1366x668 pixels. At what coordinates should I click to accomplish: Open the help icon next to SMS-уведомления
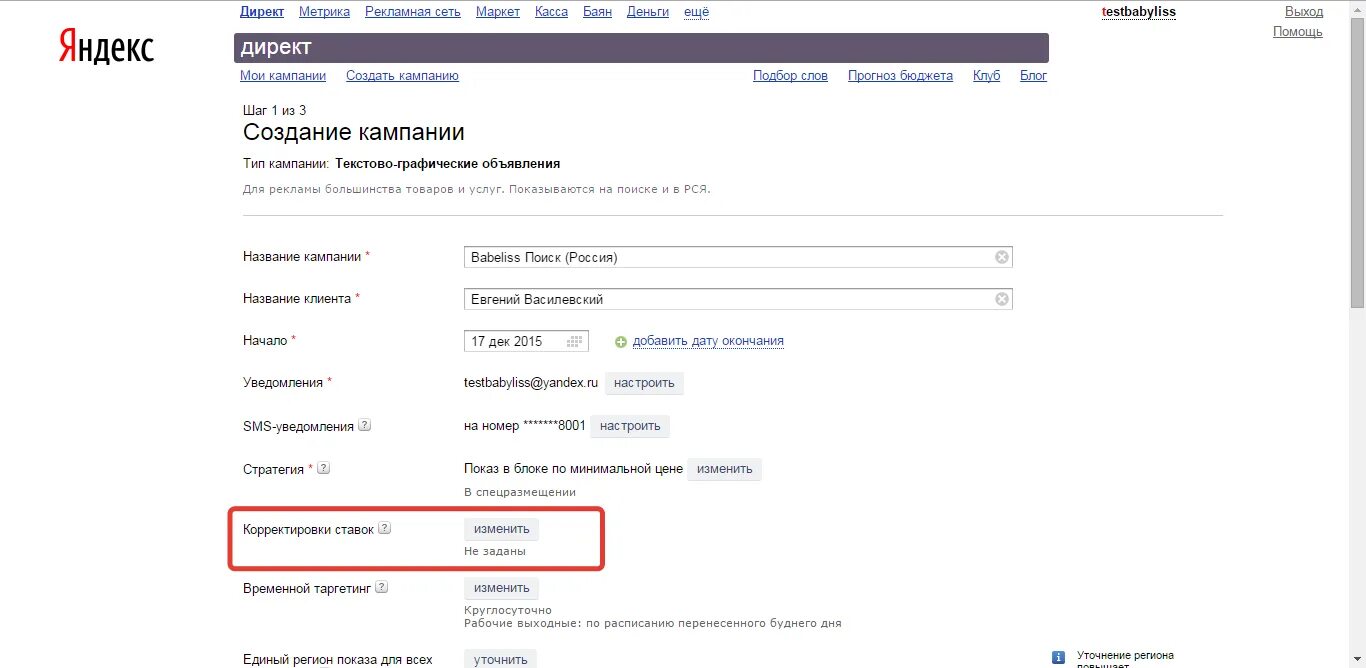(364, 425)
